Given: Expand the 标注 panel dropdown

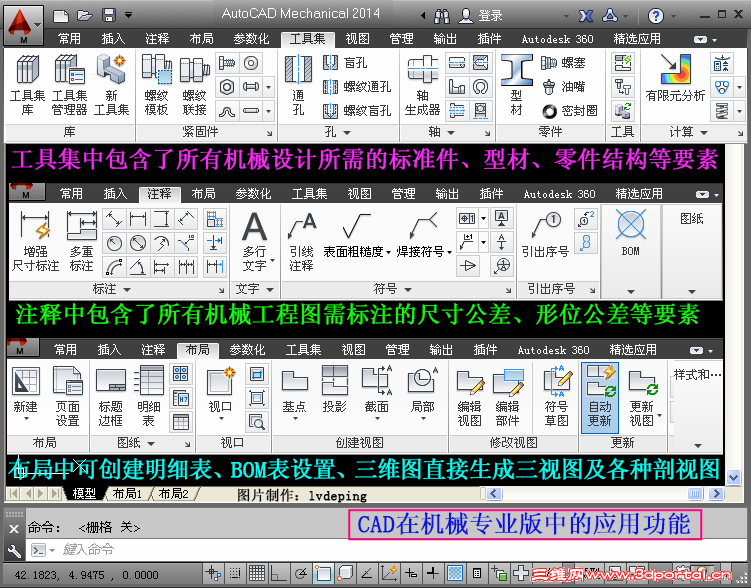Looking at the screenshot, I should [127, 290].
